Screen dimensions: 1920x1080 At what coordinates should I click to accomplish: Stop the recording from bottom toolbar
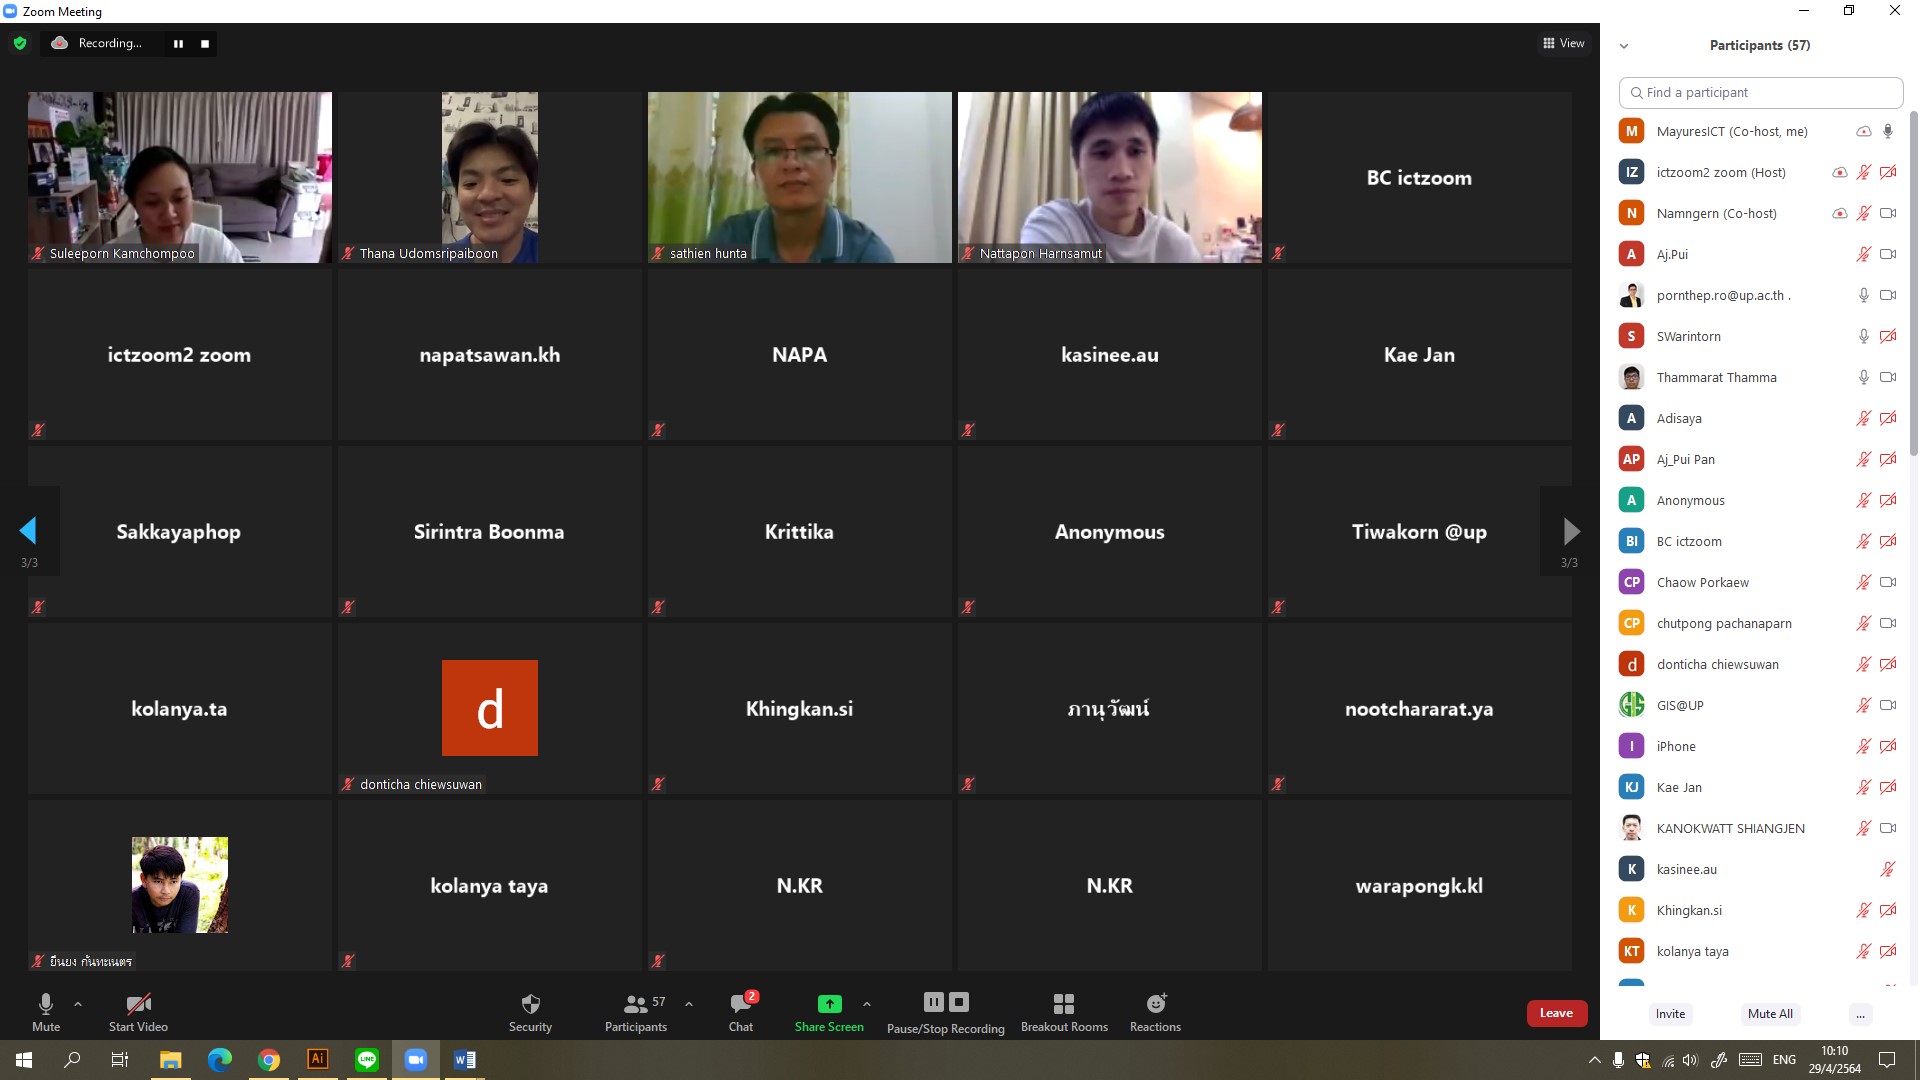pos(959,1002)
